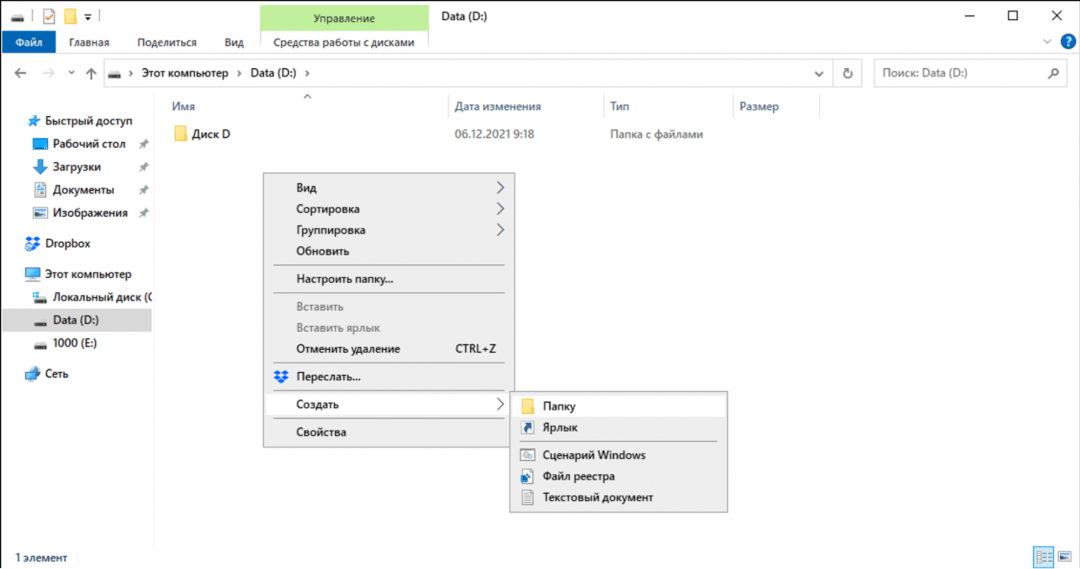Click the Диск D folder icon

tap(181, 134)
